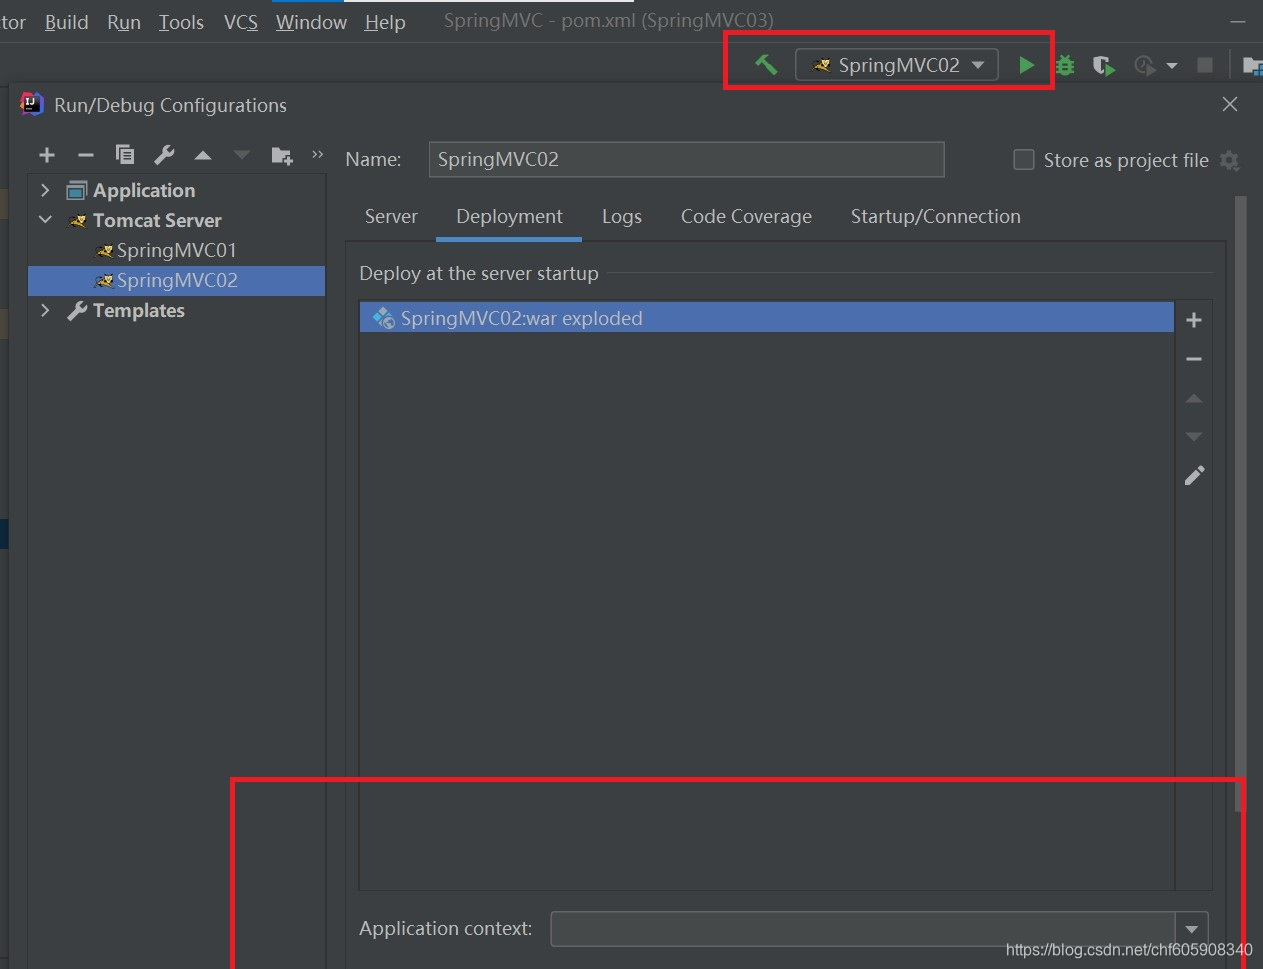
Task: Open the VCS menu
Action: pos(241,22)
